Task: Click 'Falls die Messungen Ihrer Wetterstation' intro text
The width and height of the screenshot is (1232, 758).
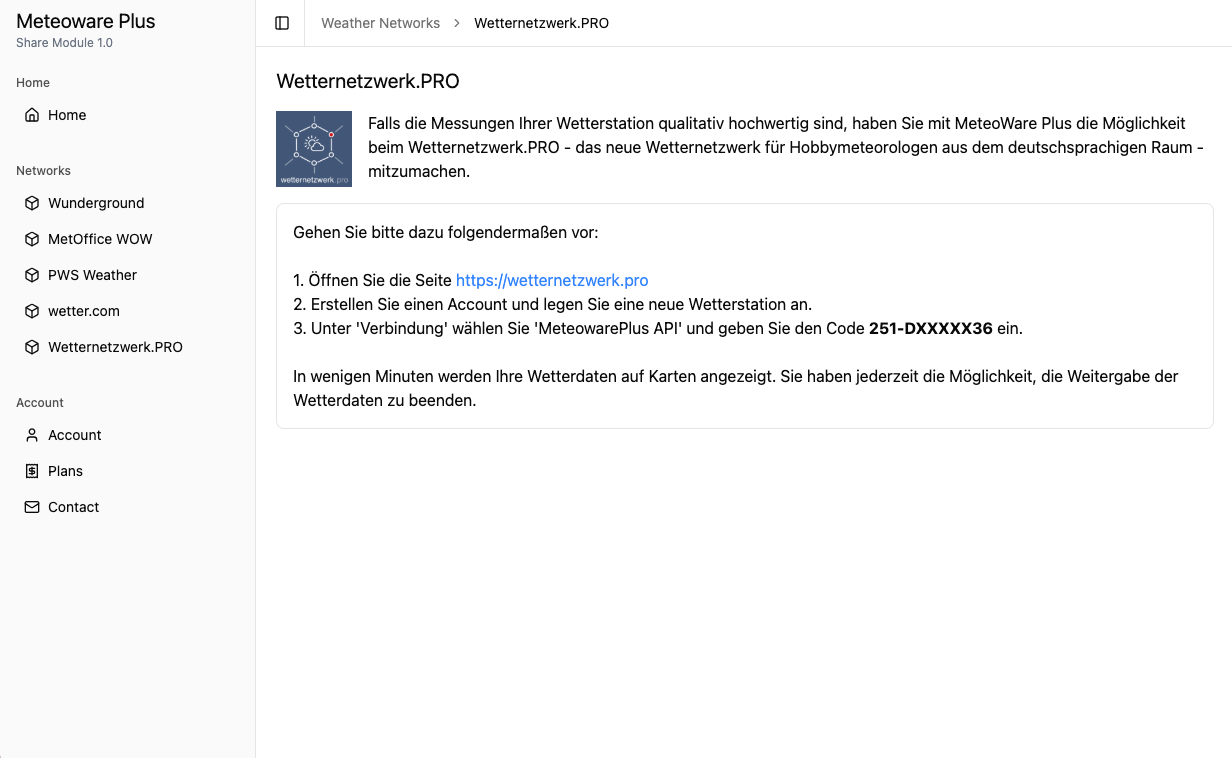Action: 786,148
